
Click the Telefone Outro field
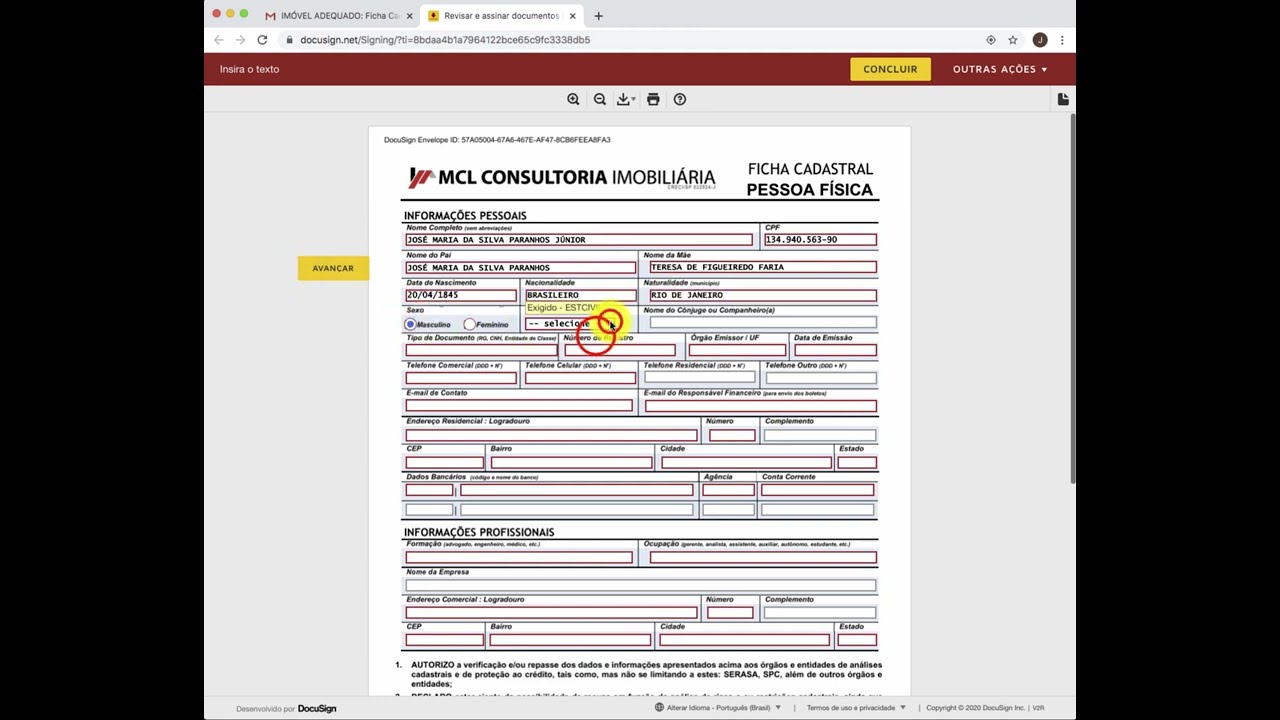point(820,378)
